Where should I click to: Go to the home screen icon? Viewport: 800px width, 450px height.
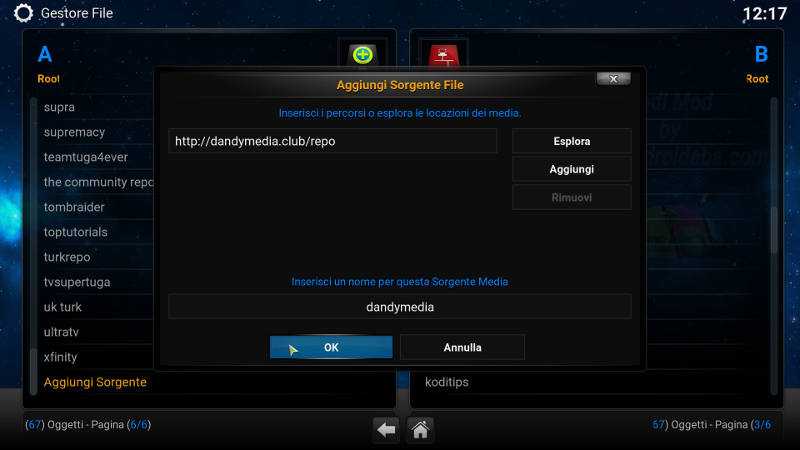click(420, 430)
